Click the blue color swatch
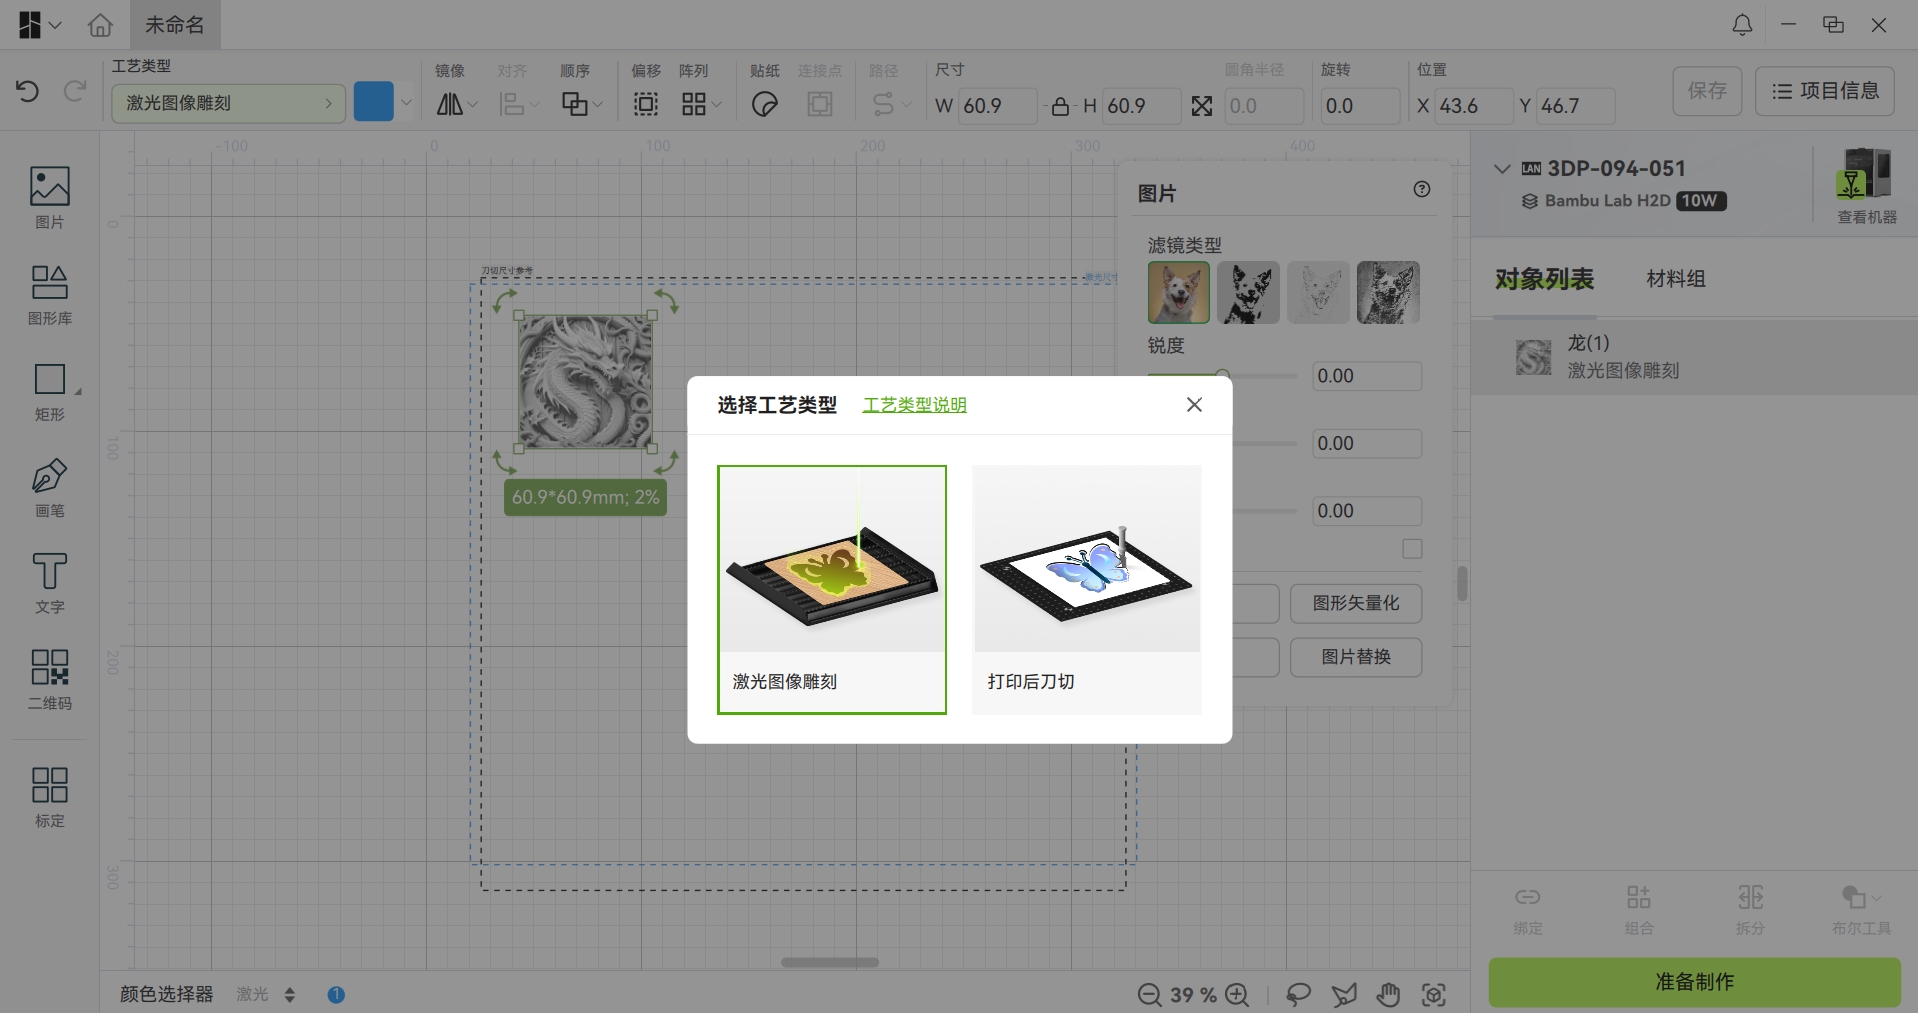The width and height of the screenshot is (1918, 1013). pyautogui.click(x=374, y=102)
